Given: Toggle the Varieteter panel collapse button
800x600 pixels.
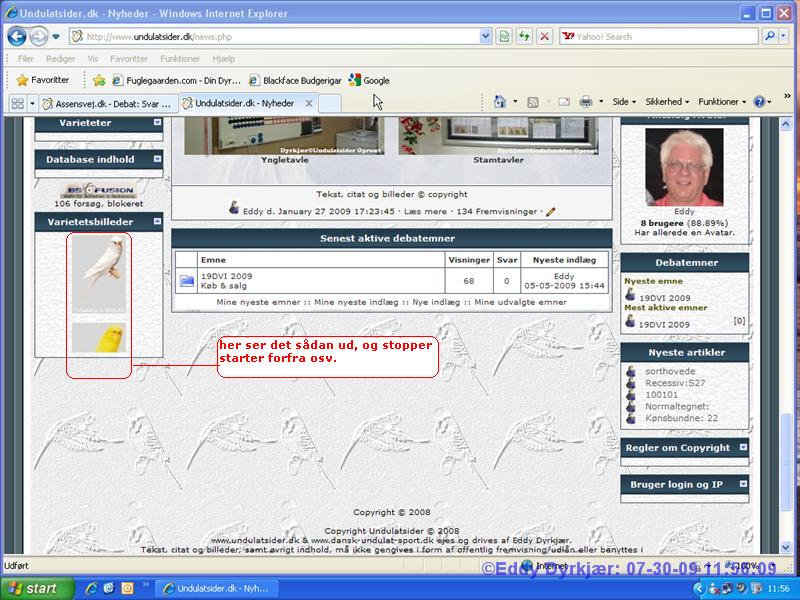Looking at the screenshot, I should click(158, 122).
